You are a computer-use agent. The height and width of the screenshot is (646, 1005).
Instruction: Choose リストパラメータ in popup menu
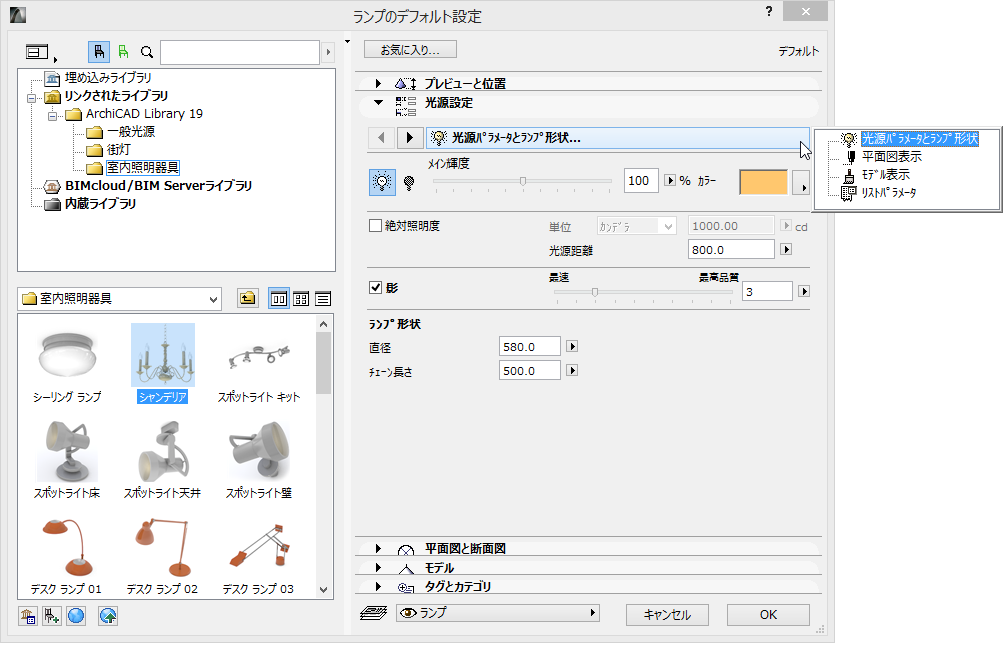pyautogui.click(x=888, y=192)
